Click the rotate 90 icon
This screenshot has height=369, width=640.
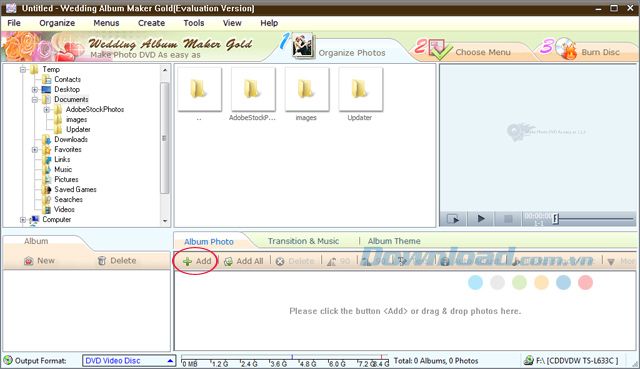(x=331, y=262)
